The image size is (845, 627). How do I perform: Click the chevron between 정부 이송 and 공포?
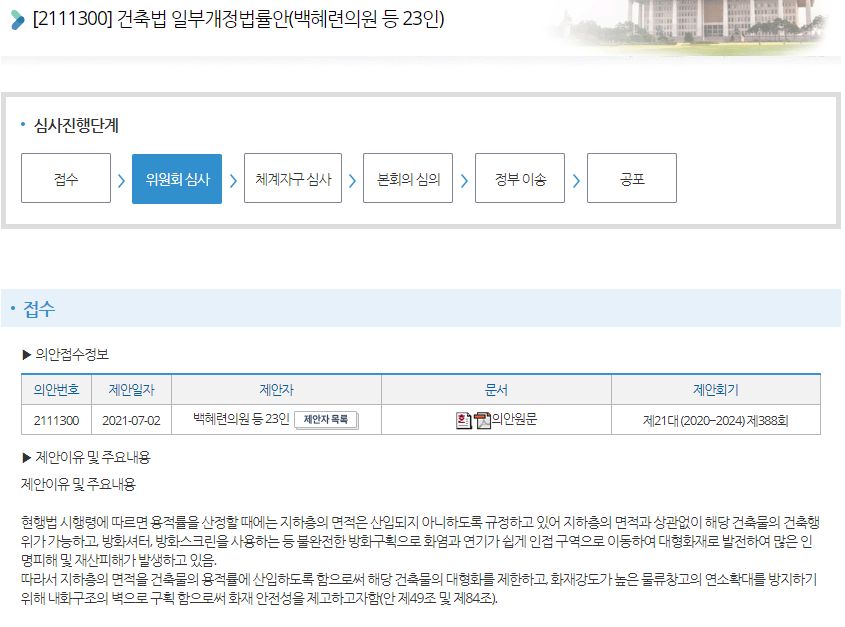pyautogui.click(x=576, y=181)
